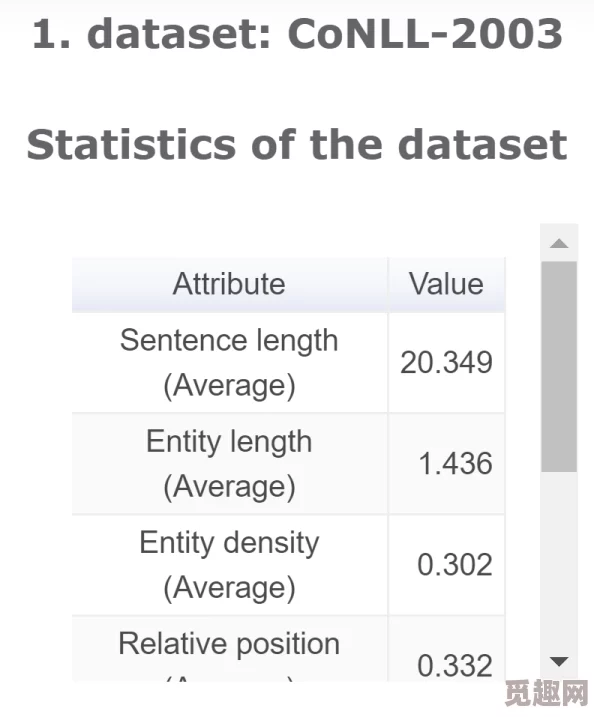Click the scrollbar up arrow

559,243
